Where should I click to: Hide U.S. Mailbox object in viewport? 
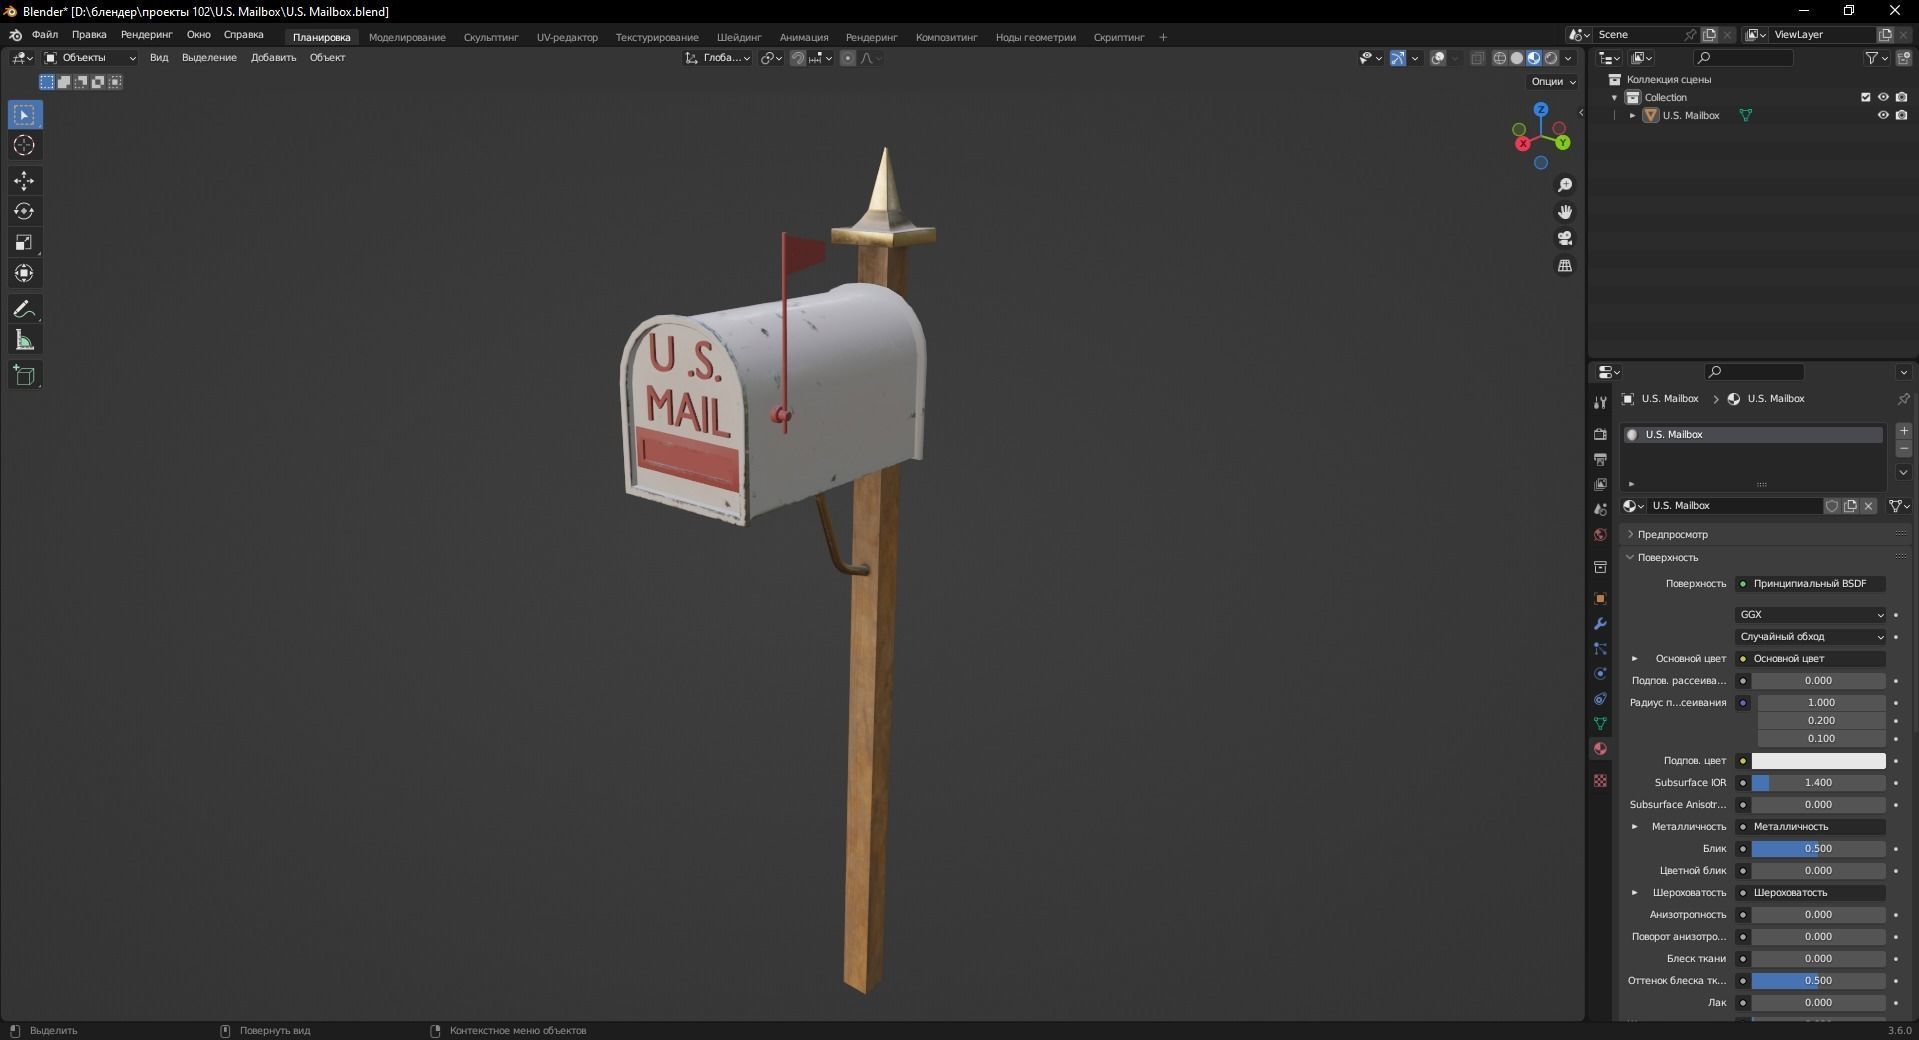[1883, 115]
